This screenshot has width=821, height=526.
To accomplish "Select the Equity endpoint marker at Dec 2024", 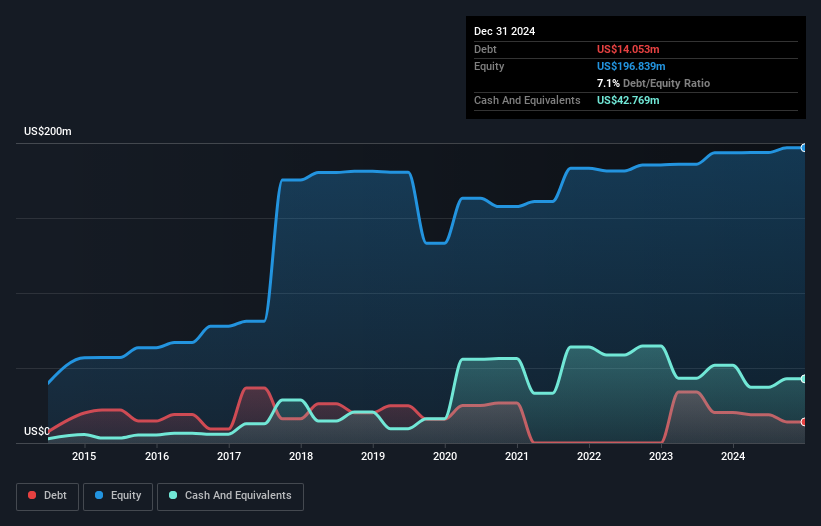I will click(x=804, y=148).
